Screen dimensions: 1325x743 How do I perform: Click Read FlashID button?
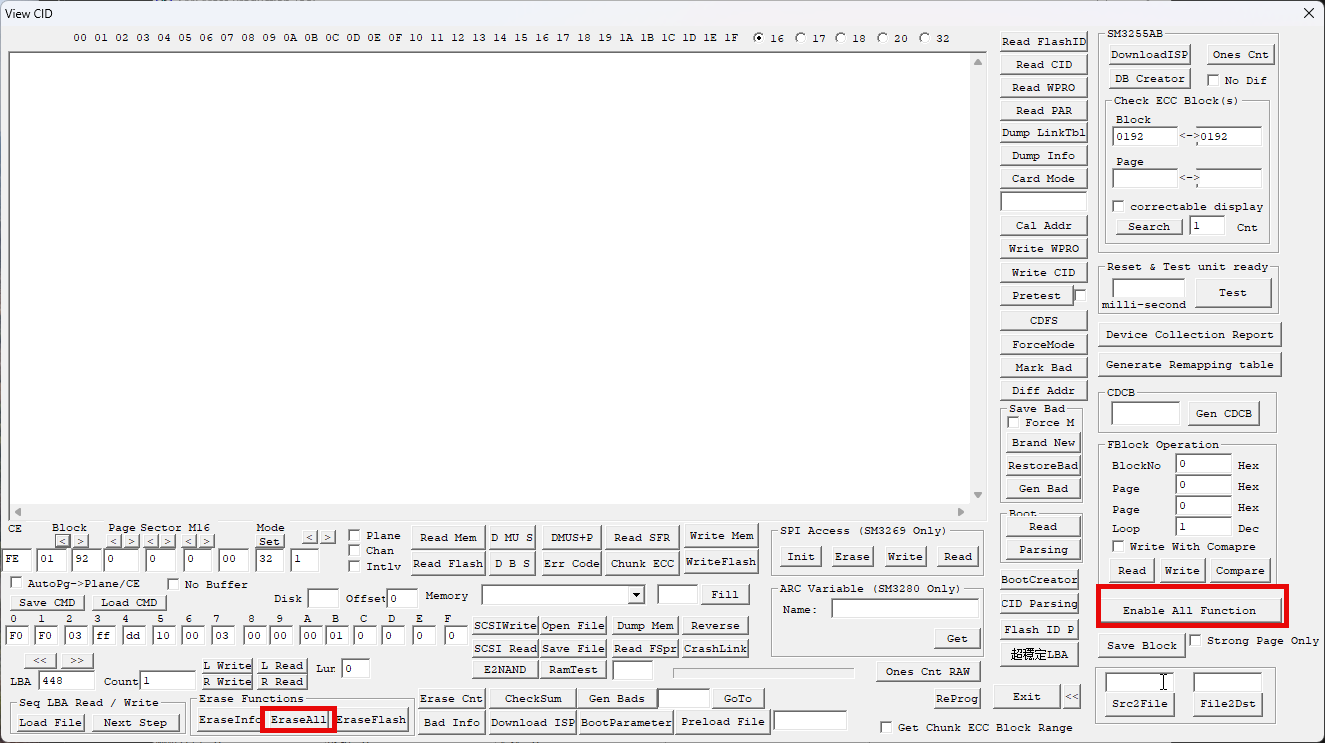click(1043, 42)
